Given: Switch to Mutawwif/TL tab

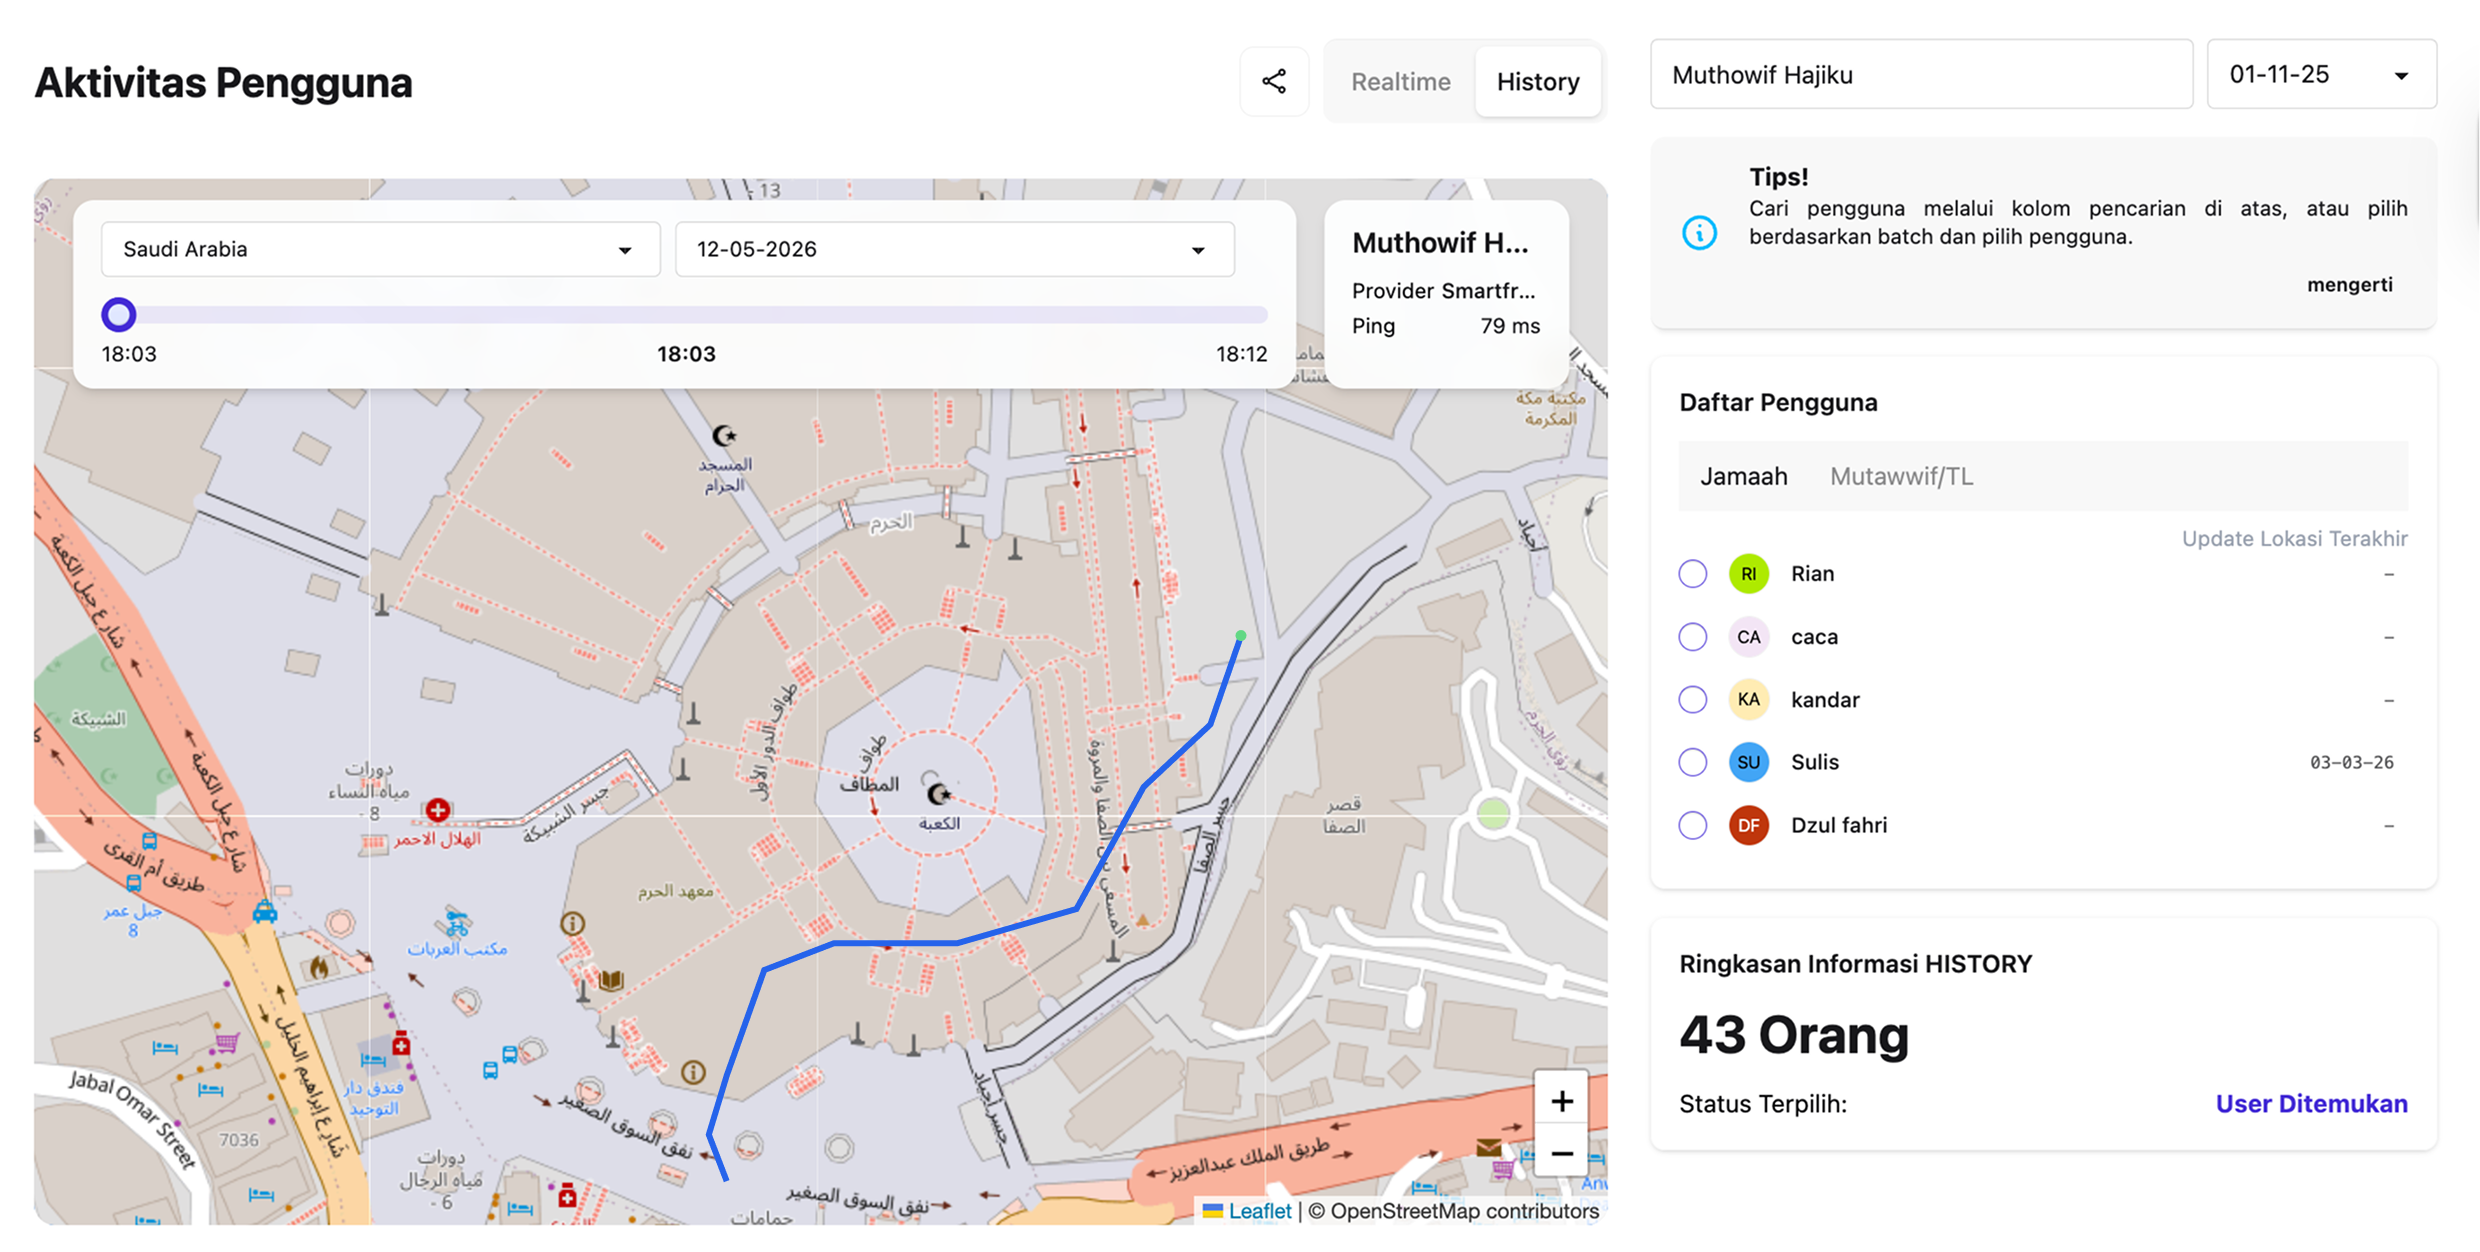Looking at the screenshot, I should coord(1901,476).
